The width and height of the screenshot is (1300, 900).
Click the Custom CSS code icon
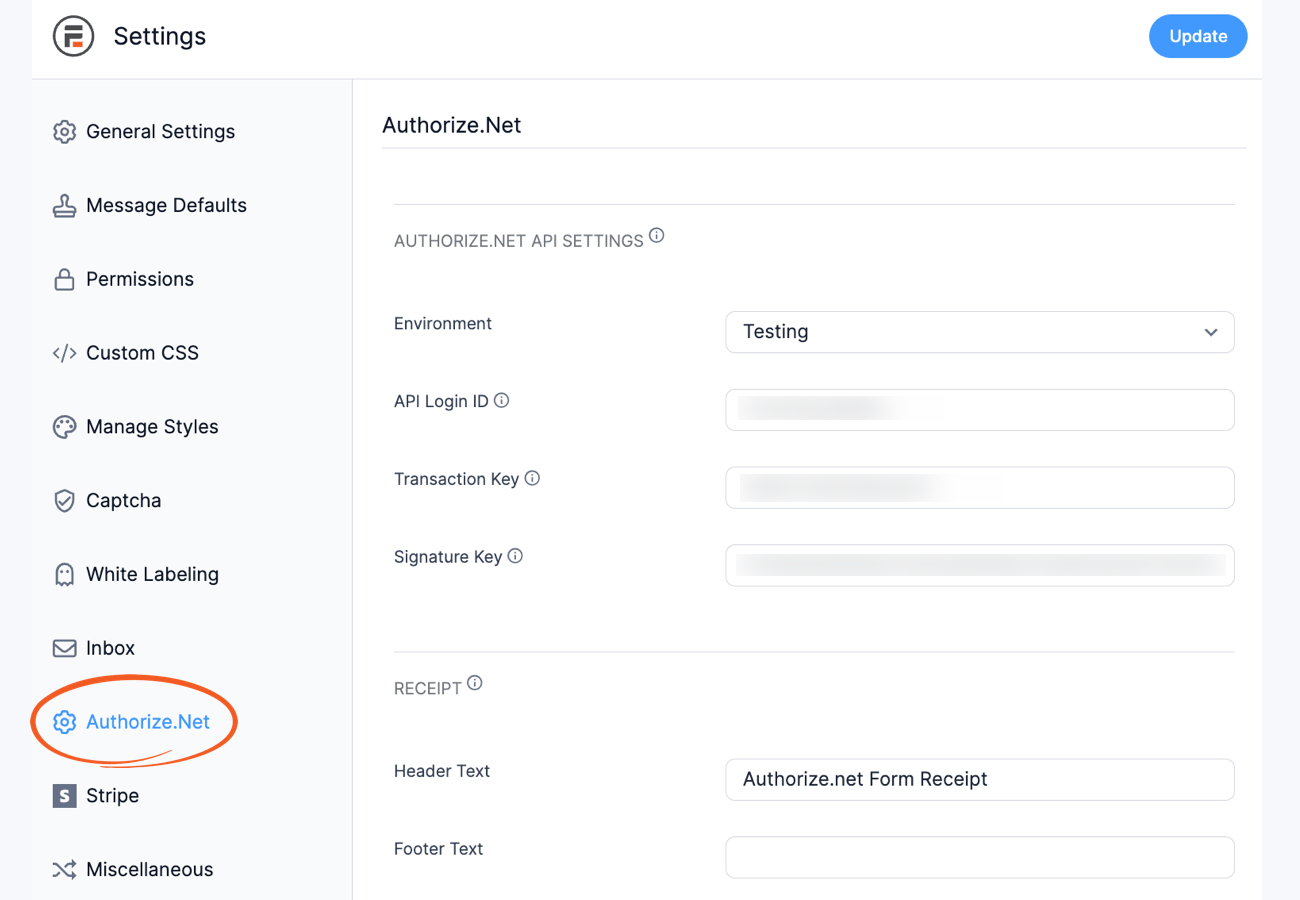64,353
